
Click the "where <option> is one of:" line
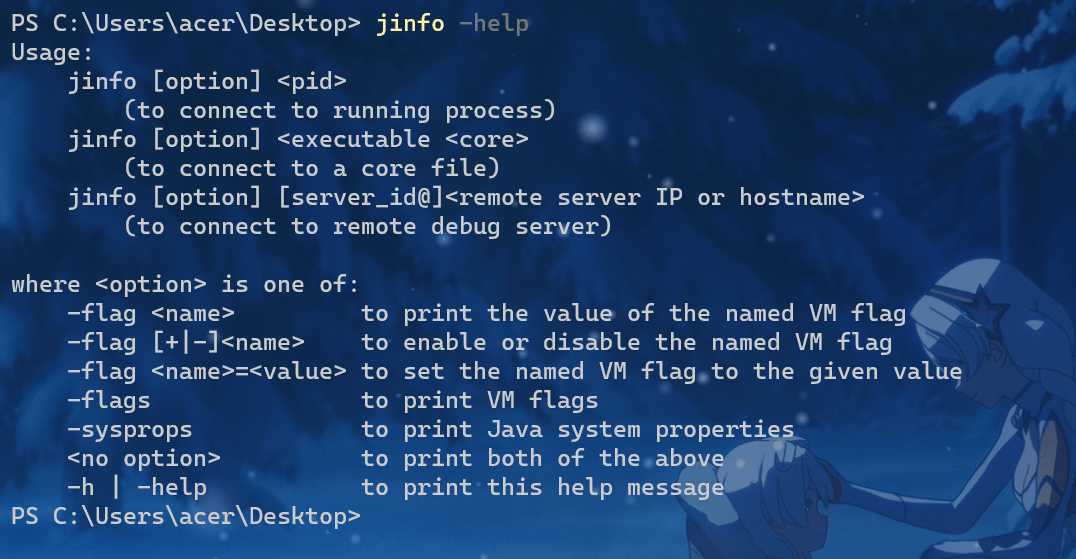[185, 285]
